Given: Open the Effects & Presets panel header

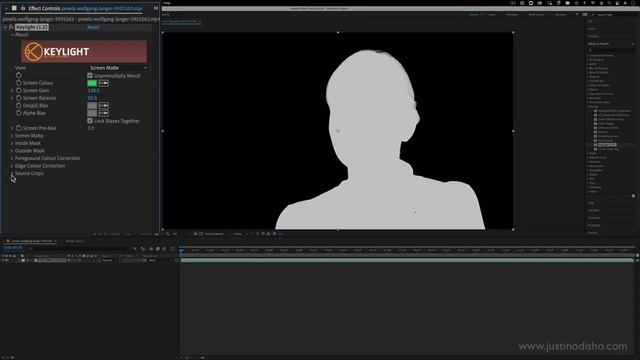Looking at the screenshot, I should coord(598,44).
